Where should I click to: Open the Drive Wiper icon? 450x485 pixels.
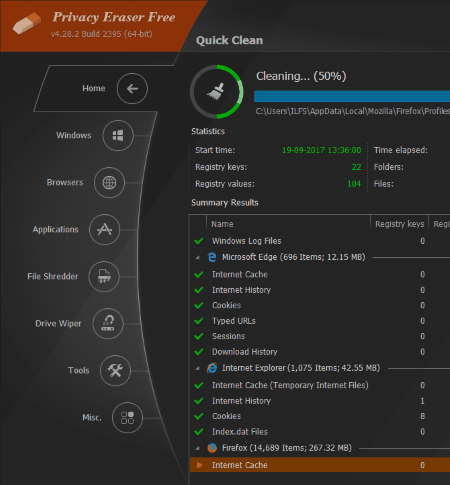click(108, 324)
